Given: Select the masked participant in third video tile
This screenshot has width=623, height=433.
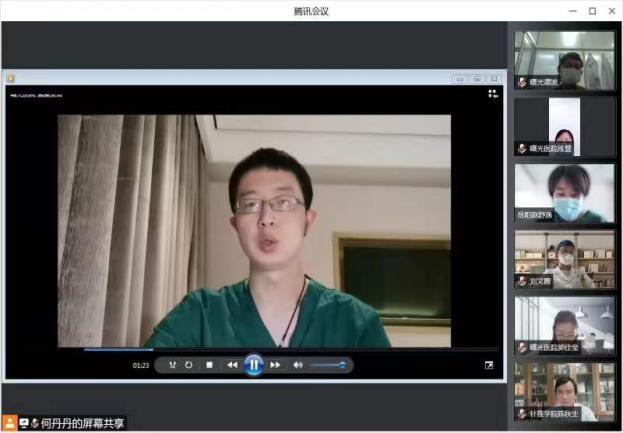Looking at the screenshot, I should point(564,192).
